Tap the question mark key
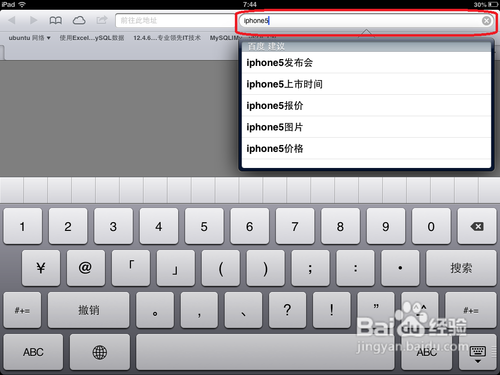The width and height of the screenshot is (500, 375). point(287,310)
